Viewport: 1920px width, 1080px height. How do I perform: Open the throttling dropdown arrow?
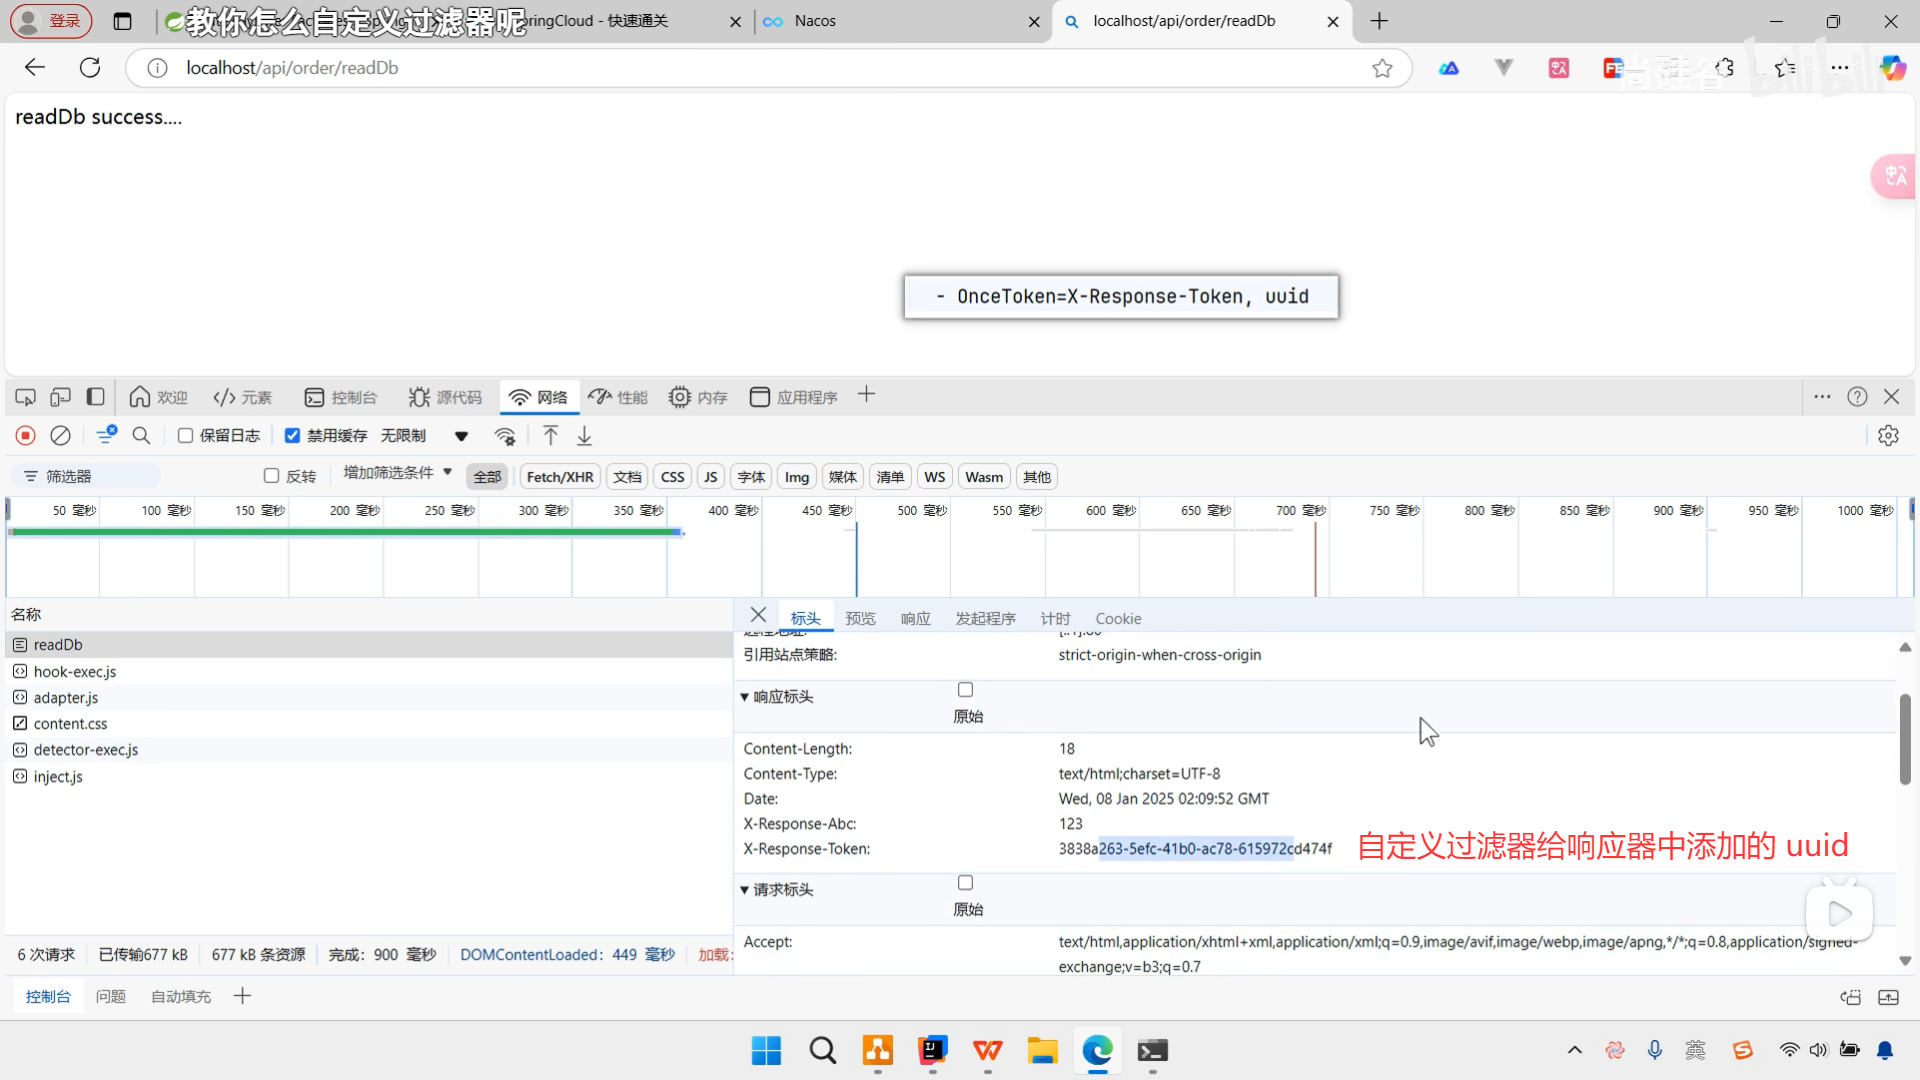461,436
